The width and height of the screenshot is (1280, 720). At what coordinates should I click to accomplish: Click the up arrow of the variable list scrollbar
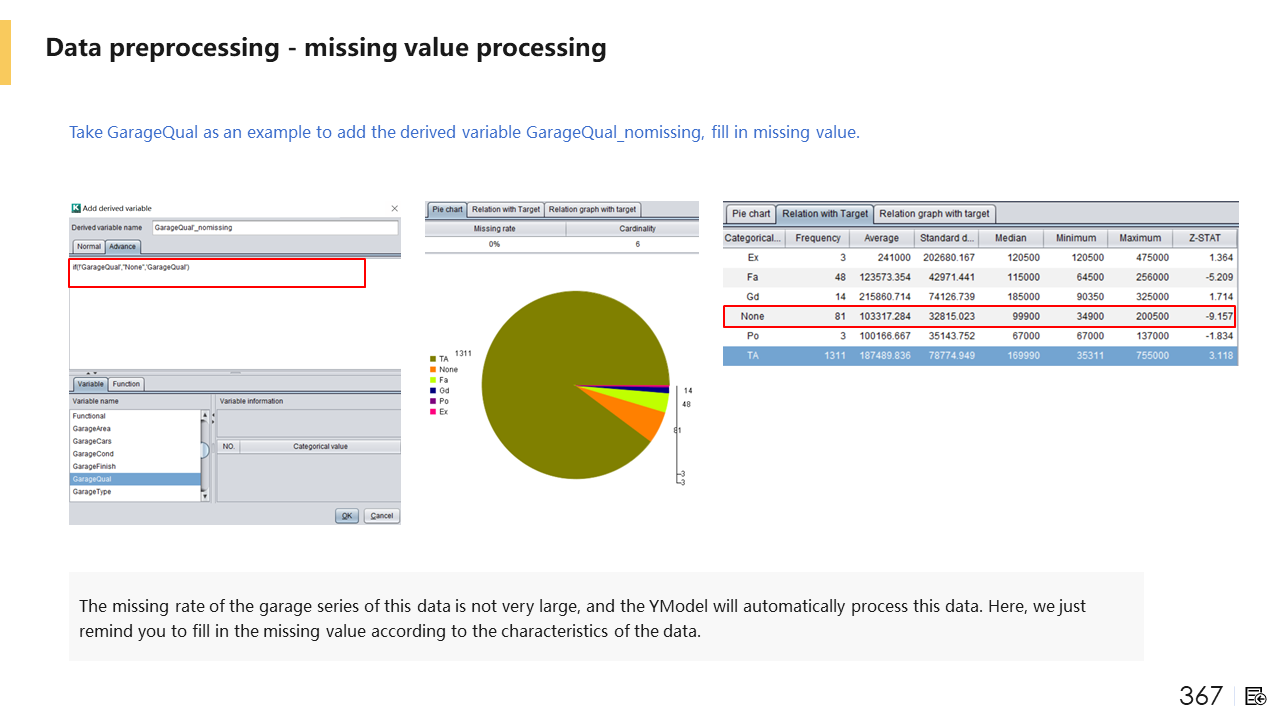tap(205, 416)
